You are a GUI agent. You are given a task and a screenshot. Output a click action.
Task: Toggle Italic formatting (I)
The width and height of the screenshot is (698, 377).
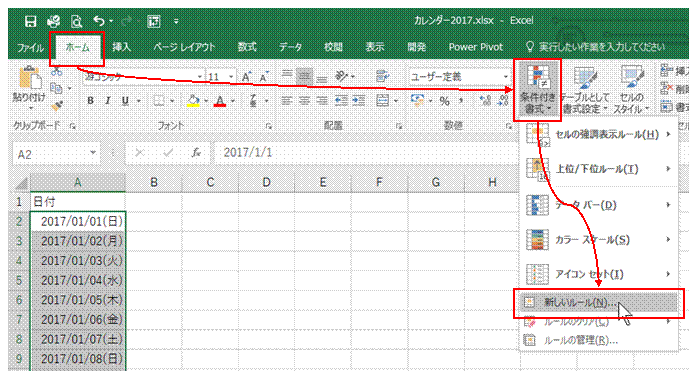[107, 101]
